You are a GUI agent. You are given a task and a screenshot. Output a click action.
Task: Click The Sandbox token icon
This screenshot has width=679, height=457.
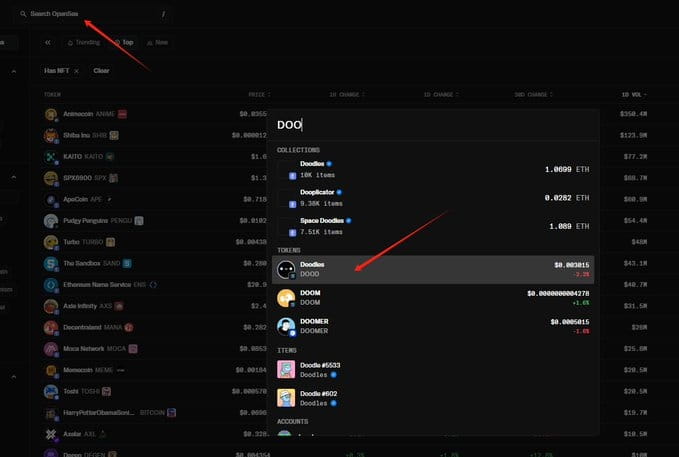pos(51,263)
